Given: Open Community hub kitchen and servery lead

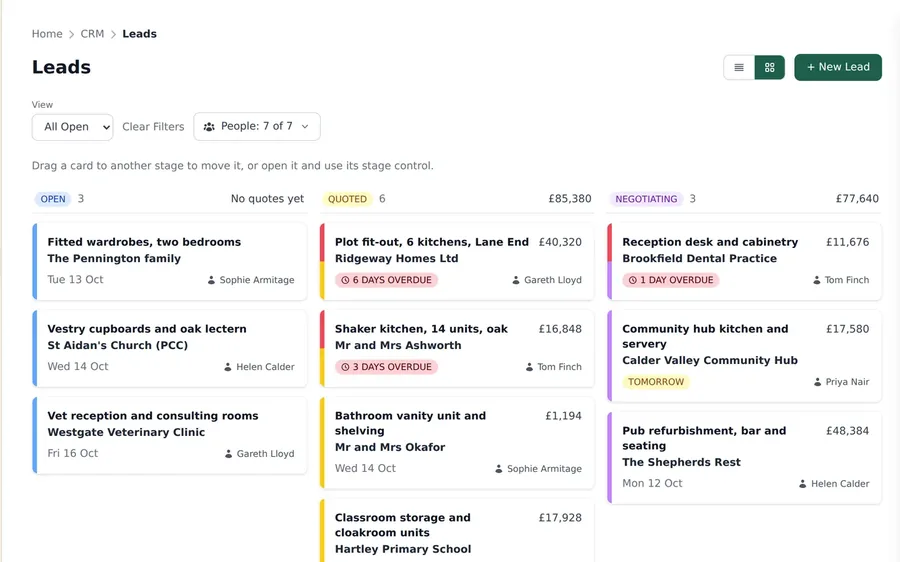Looking at the screenshot, I should 744,356.
